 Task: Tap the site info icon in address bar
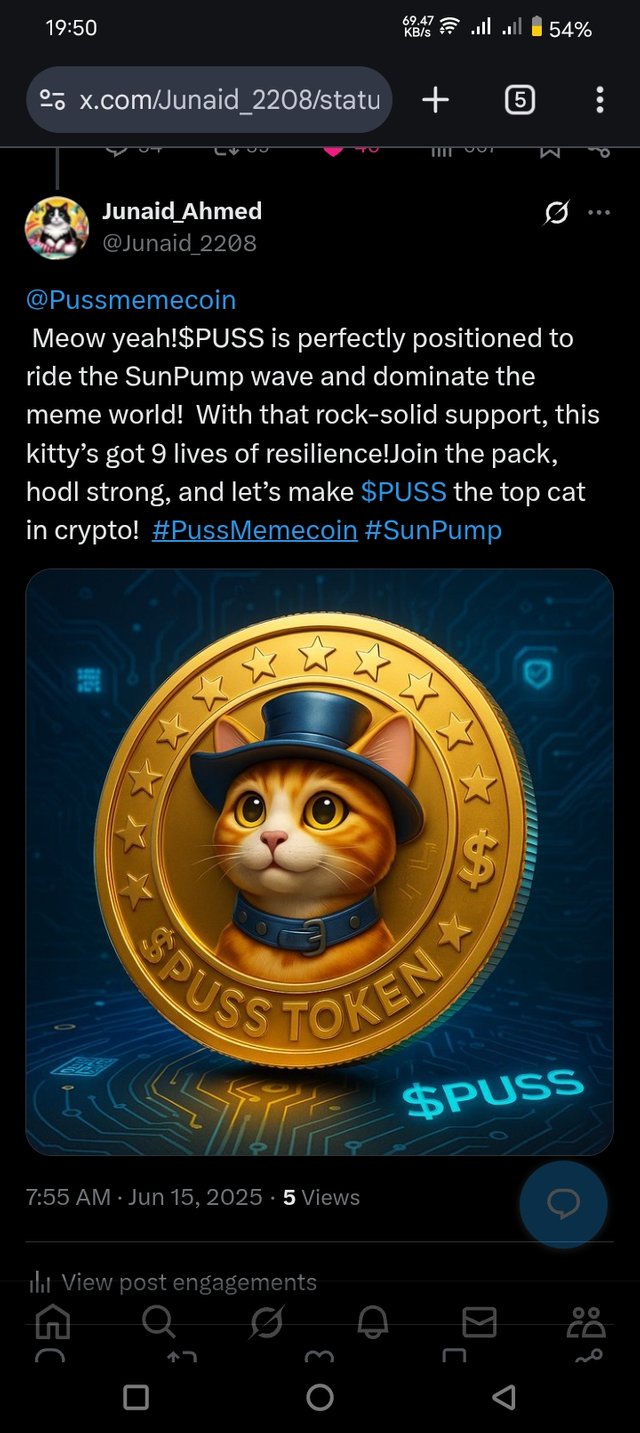click(x=52, y=100)
